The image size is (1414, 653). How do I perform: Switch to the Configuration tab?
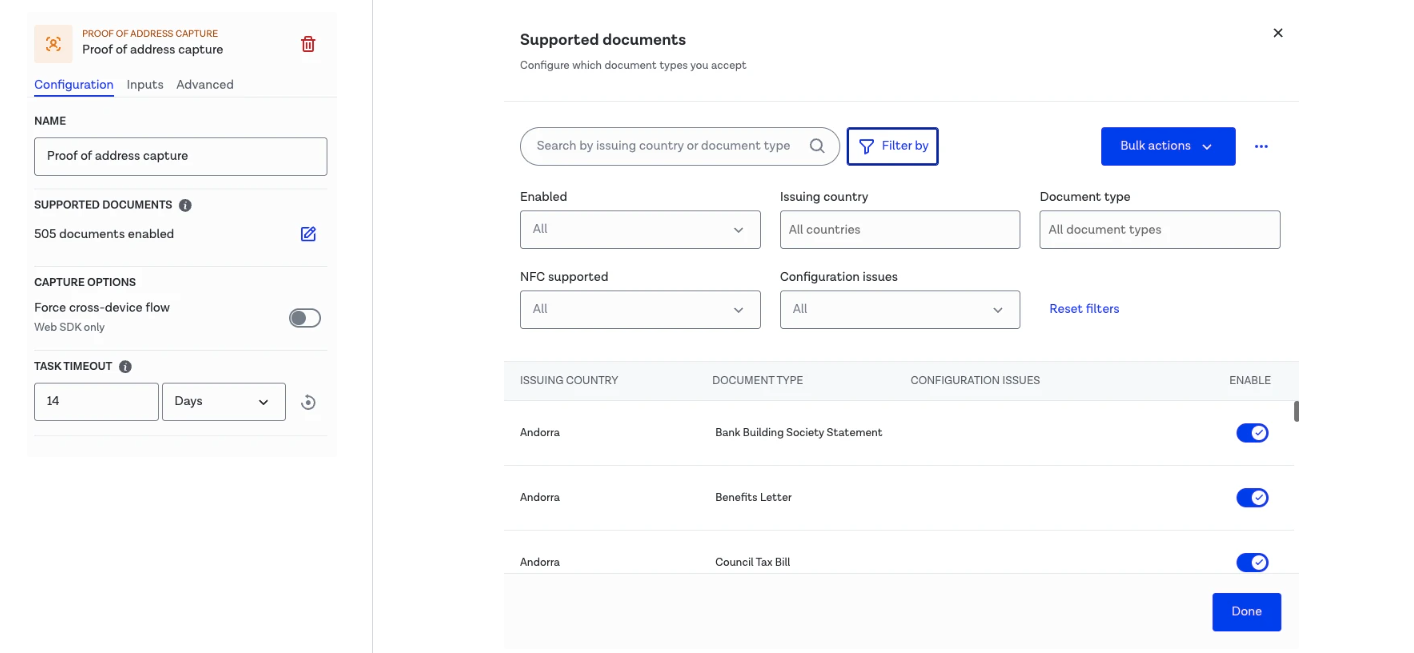coord(74,85)
